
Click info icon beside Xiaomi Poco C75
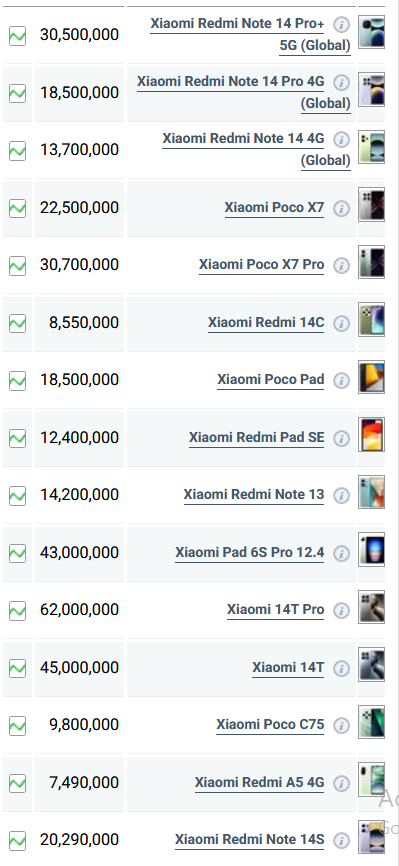click(342, 726)
